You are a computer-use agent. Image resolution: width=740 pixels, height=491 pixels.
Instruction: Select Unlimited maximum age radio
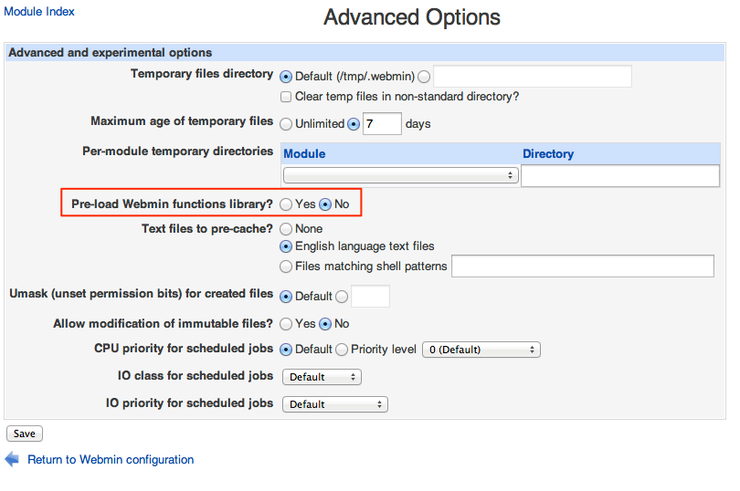(x=286, y=124)
